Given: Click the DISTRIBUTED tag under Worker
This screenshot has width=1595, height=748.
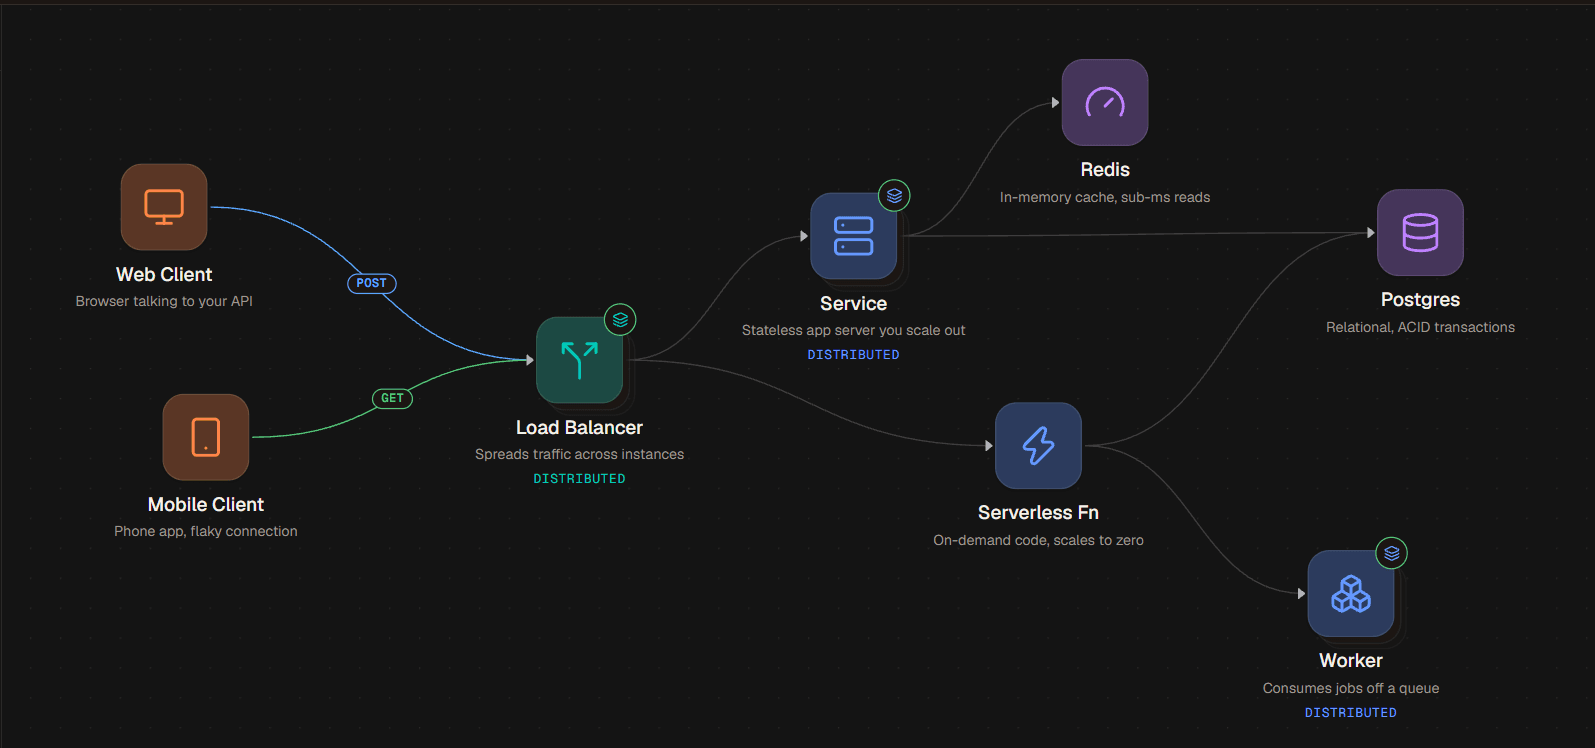Looking at the screenshot, I should tap(1351, 713).
